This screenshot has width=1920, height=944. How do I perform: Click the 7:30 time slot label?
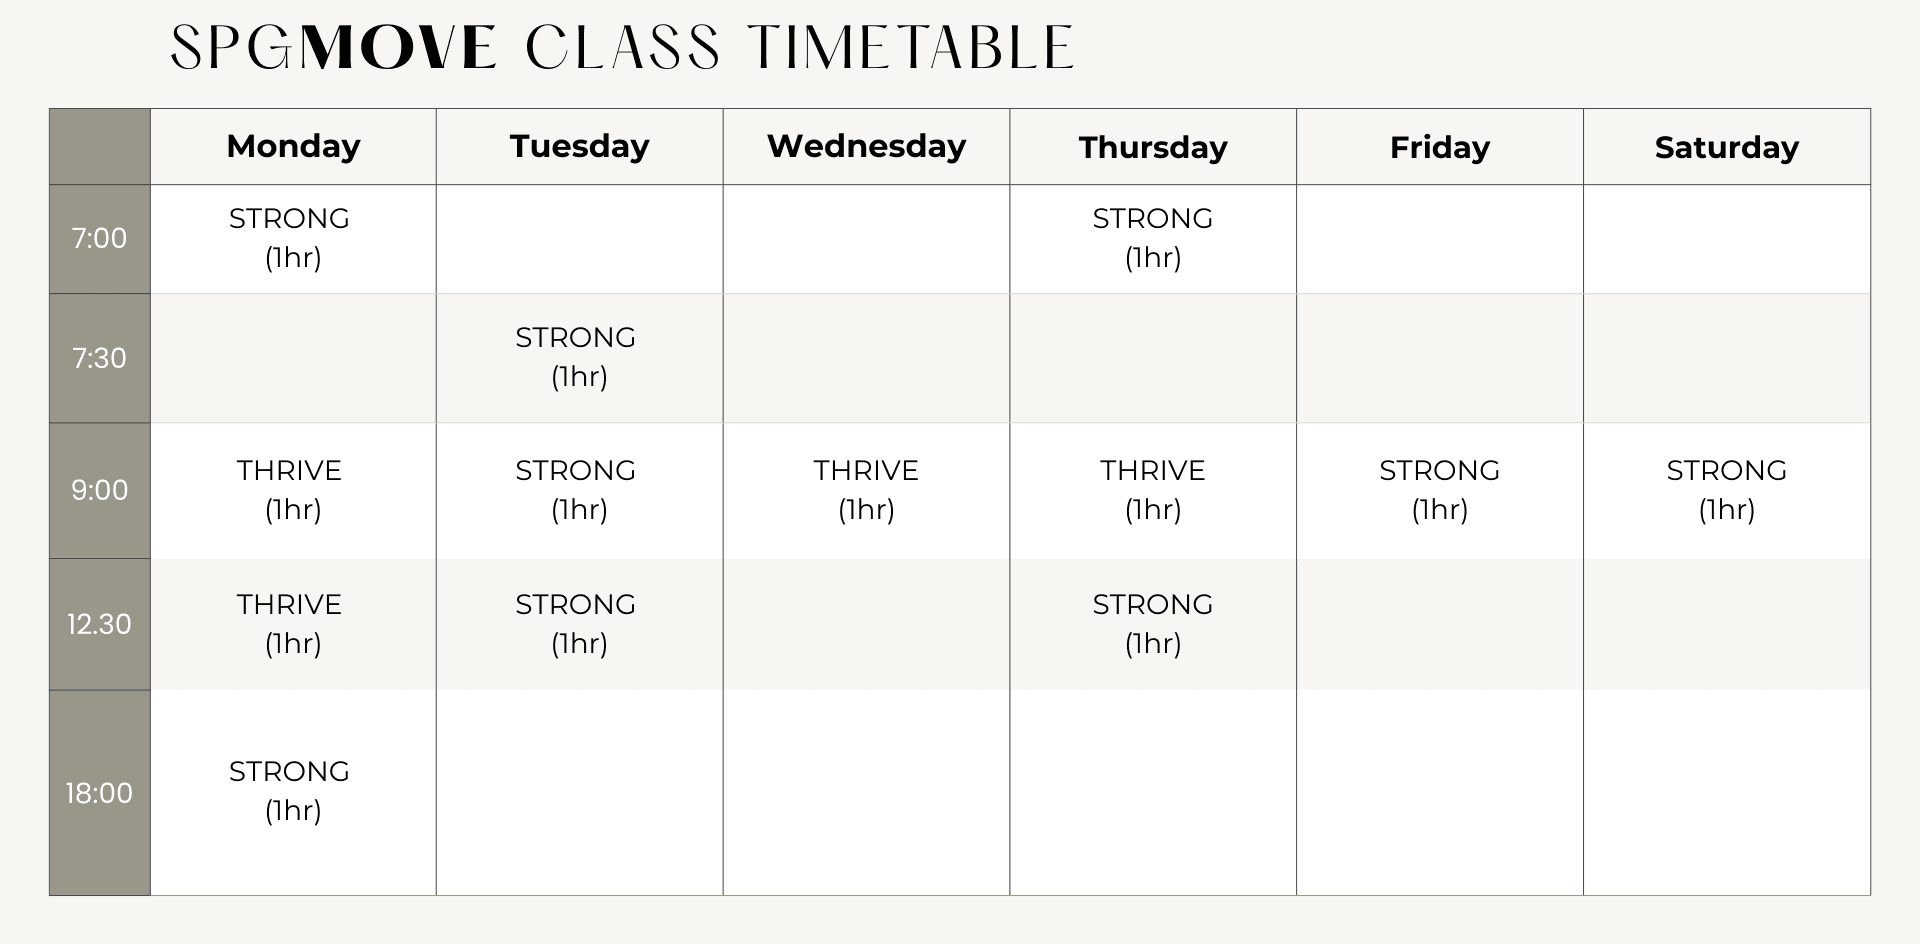coord(99,358)
